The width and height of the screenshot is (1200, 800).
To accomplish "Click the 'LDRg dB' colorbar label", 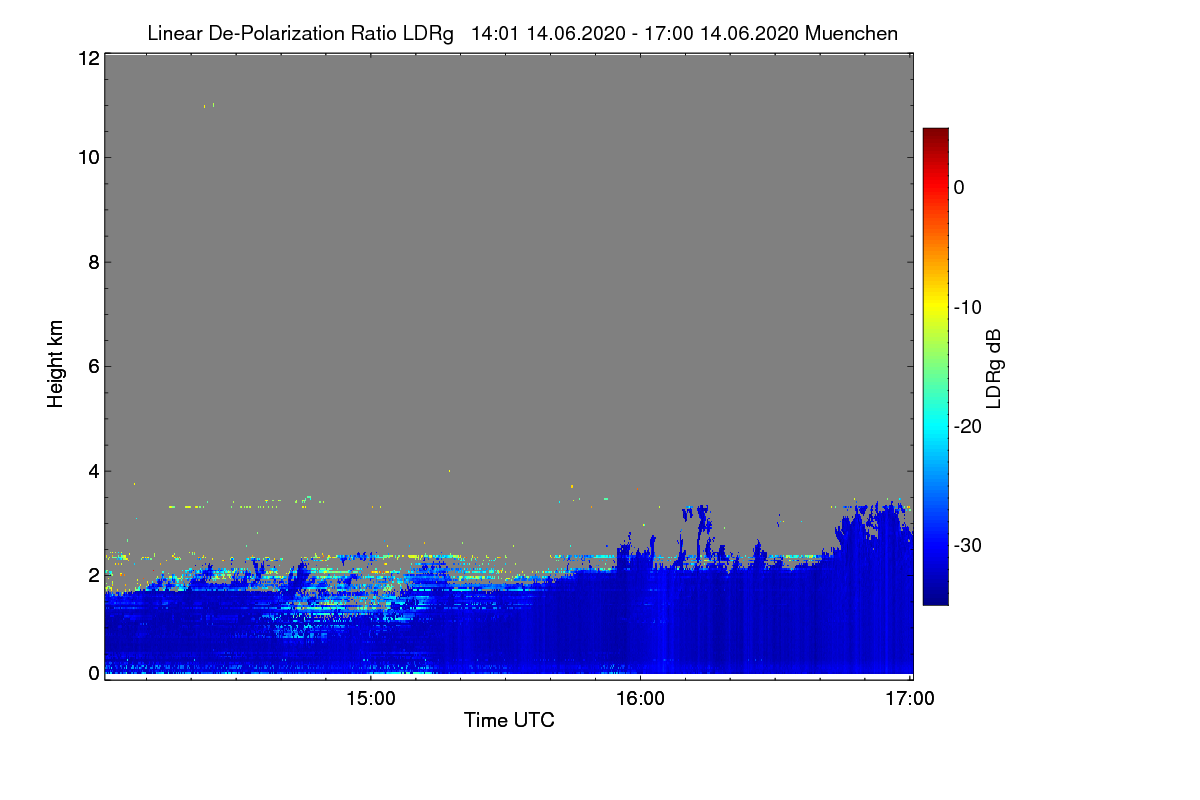I will pyautogui.click(x=993, y=369).
